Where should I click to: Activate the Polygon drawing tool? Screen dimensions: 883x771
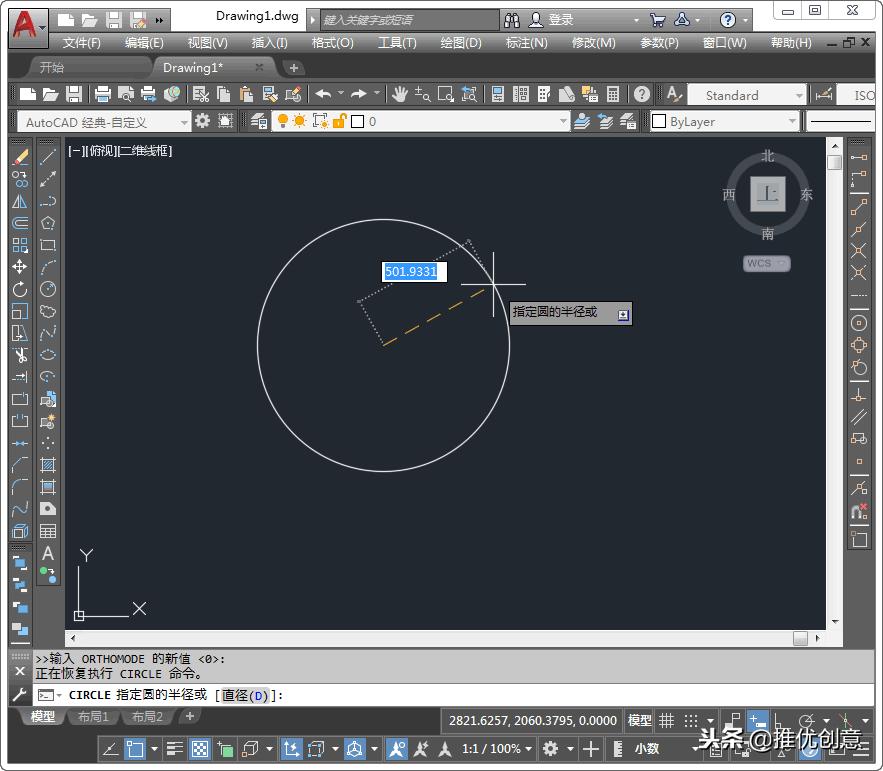[47, 222]
